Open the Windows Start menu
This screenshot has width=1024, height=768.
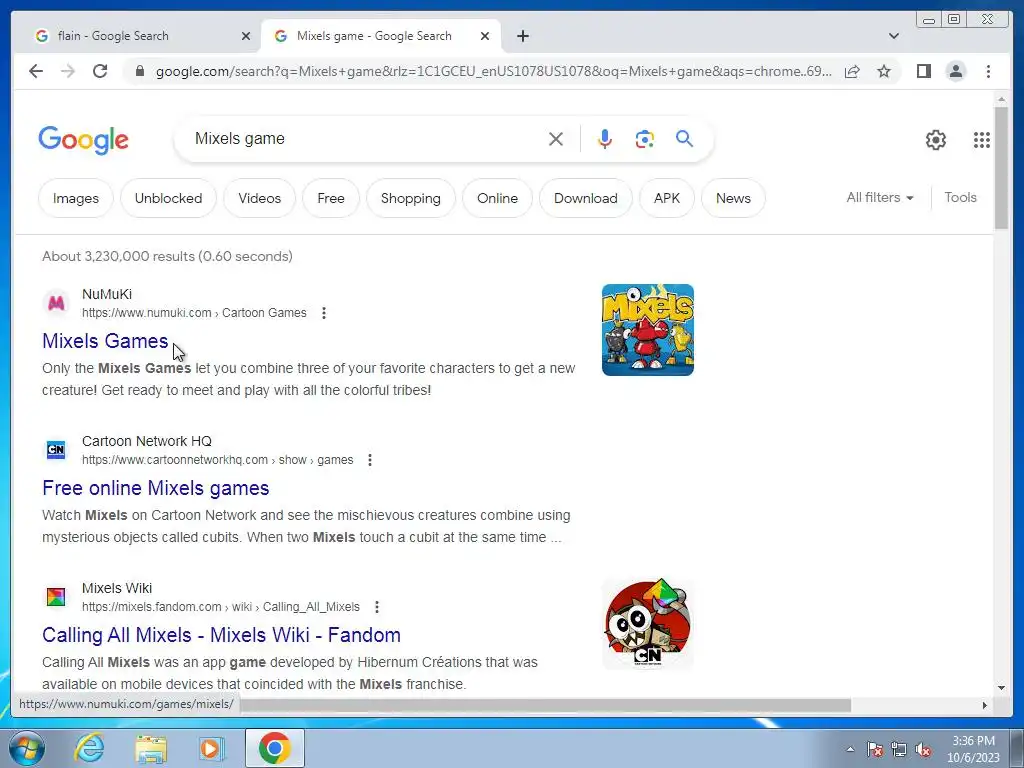pos(26,748)
